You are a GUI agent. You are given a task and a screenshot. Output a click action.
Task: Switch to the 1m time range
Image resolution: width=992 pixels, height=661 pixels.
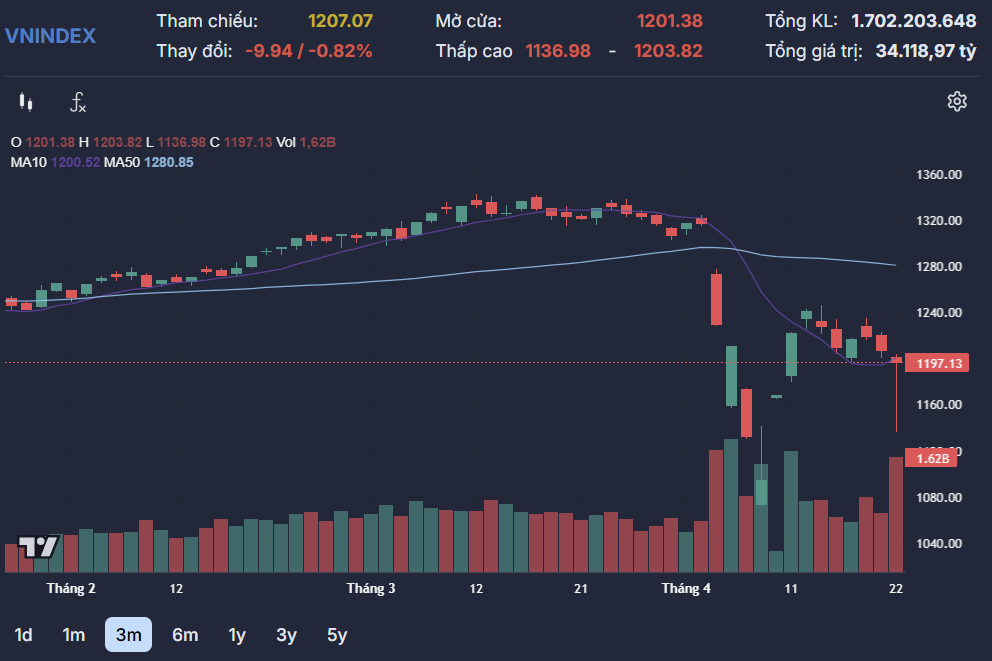point(73,634)
